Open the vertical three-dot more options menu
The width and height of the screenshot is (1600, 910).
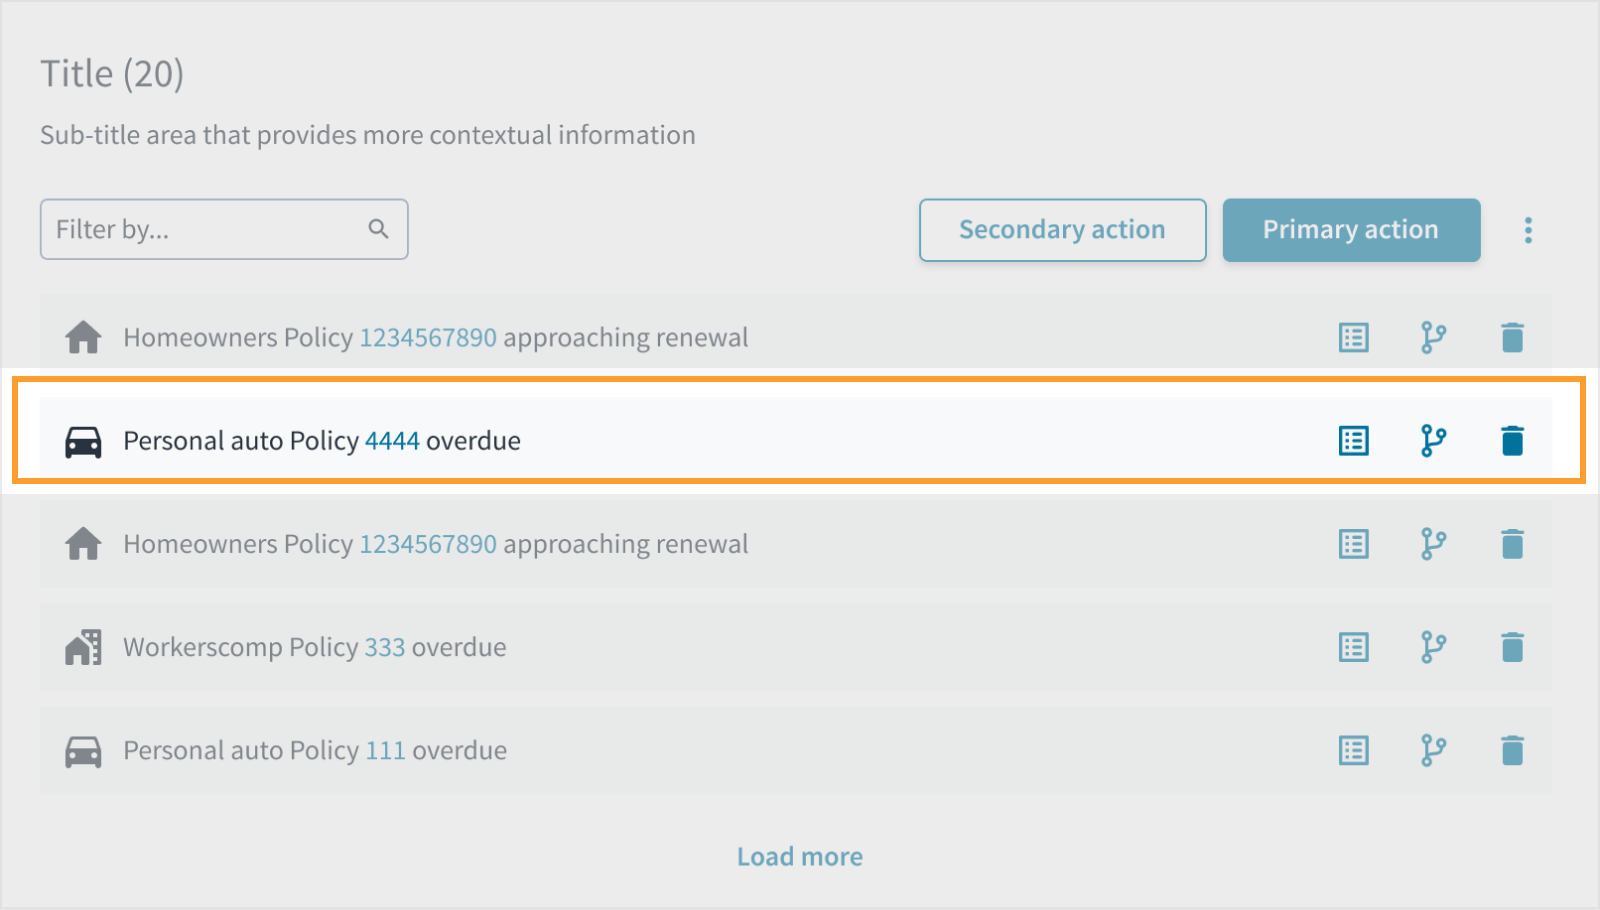pyautogui.click(x=1528, y=230)
